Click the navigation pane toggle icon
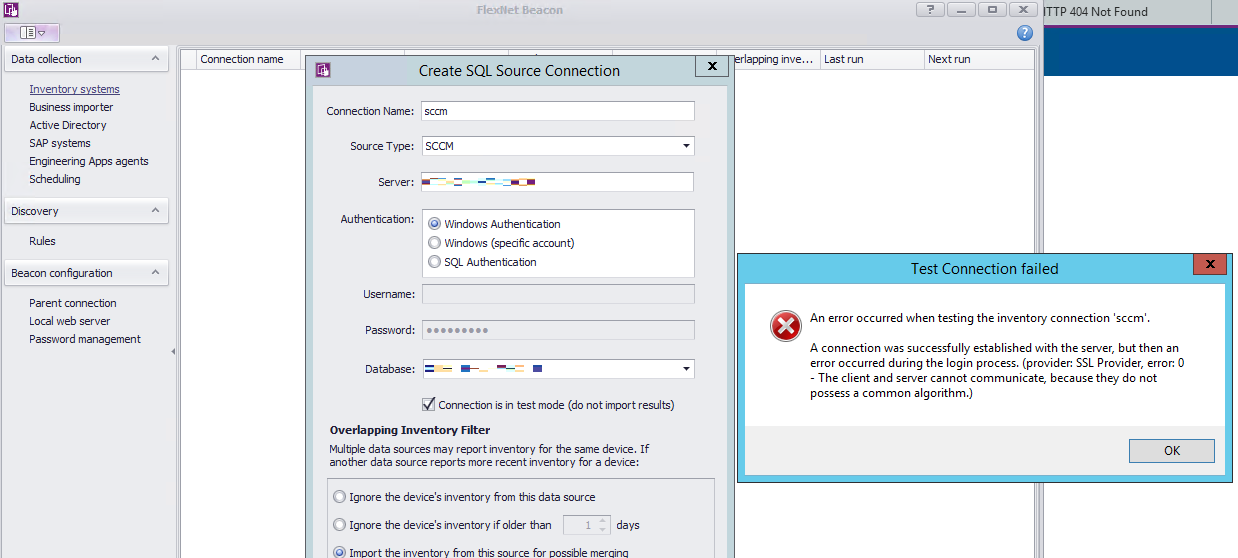1238x558 pixels. click(32, 33)
